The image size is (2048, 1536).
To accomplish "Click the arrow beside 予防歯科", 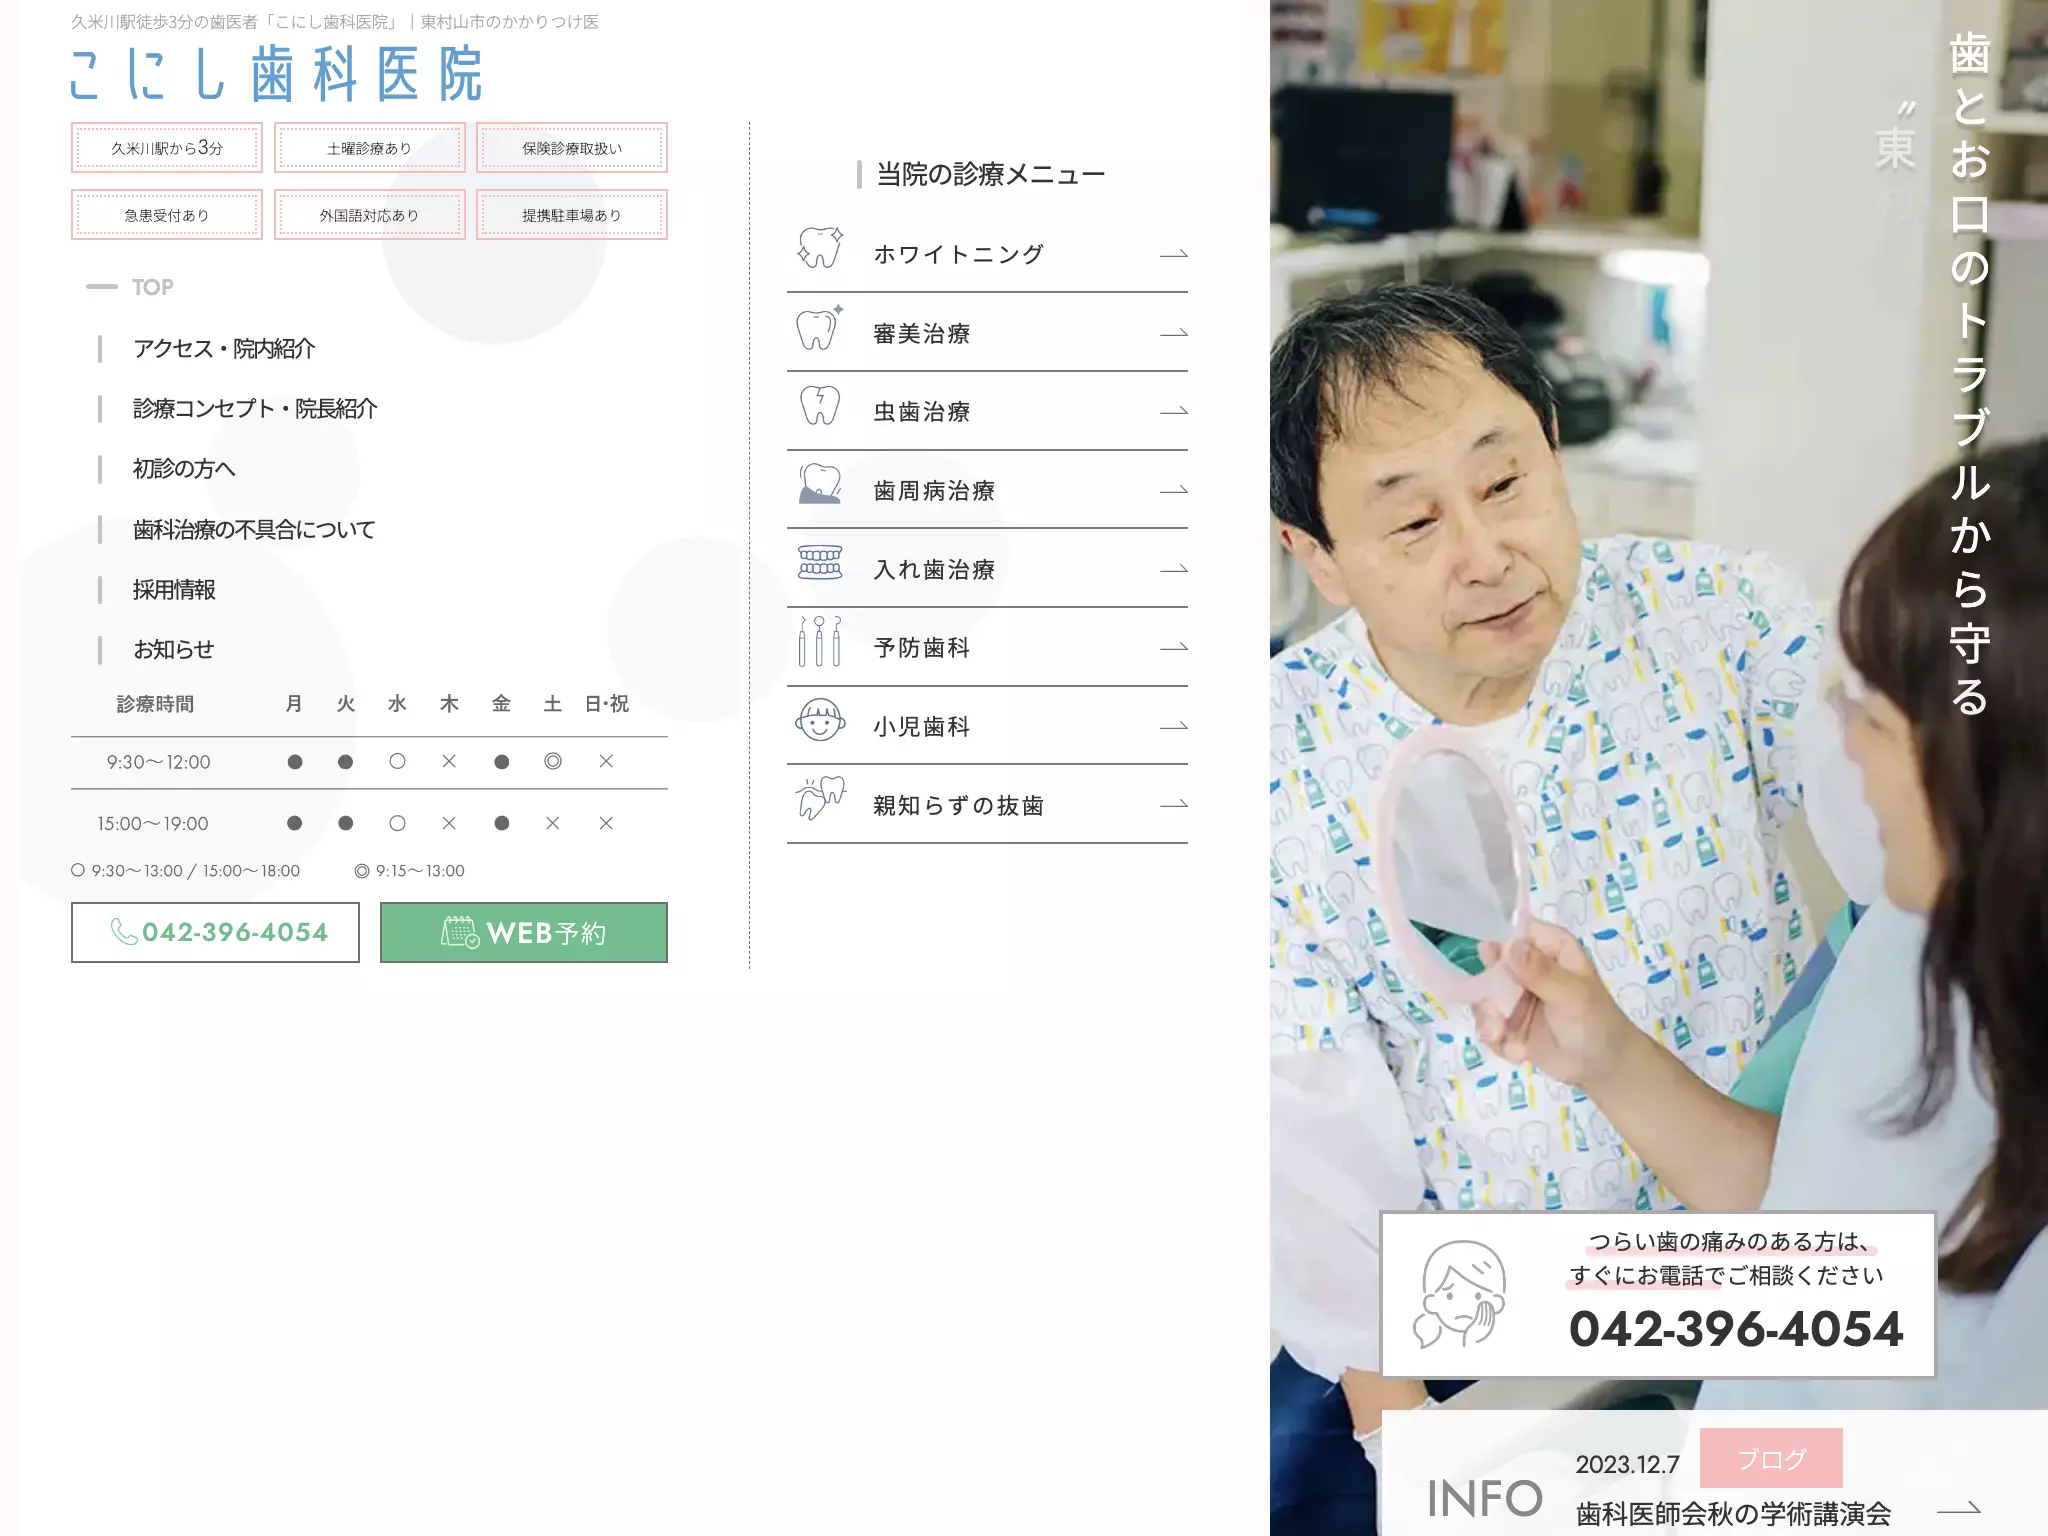I will coord(1173,647).
